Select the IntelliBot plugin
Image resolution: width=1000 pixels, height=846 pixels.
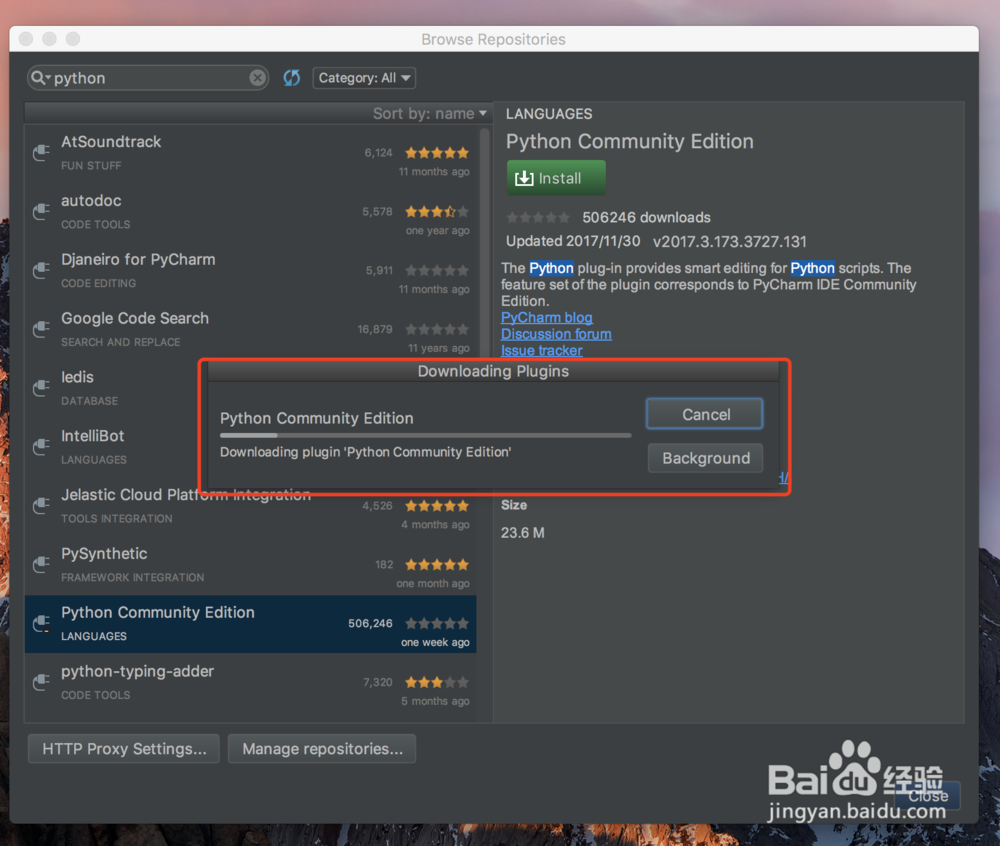[x=112, y=446]
